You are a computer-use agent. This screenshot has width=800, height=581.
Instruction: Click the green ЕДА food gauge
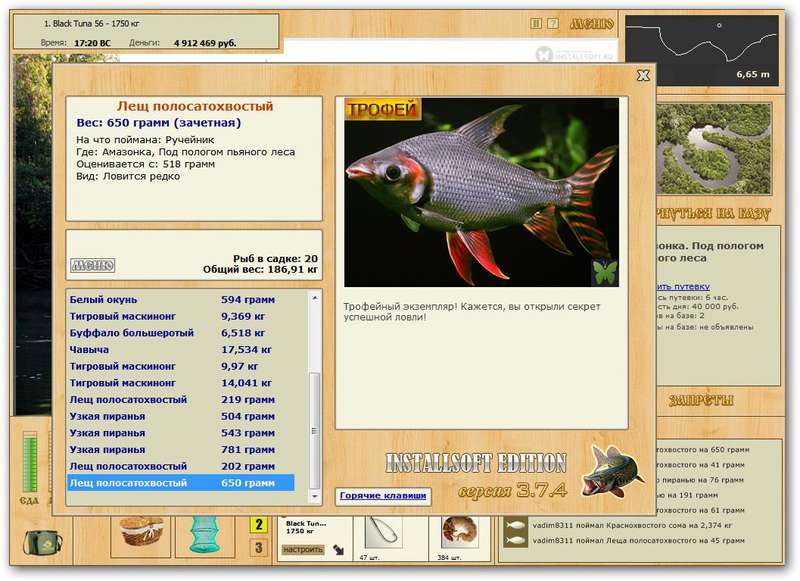click(x=30, y=463)
